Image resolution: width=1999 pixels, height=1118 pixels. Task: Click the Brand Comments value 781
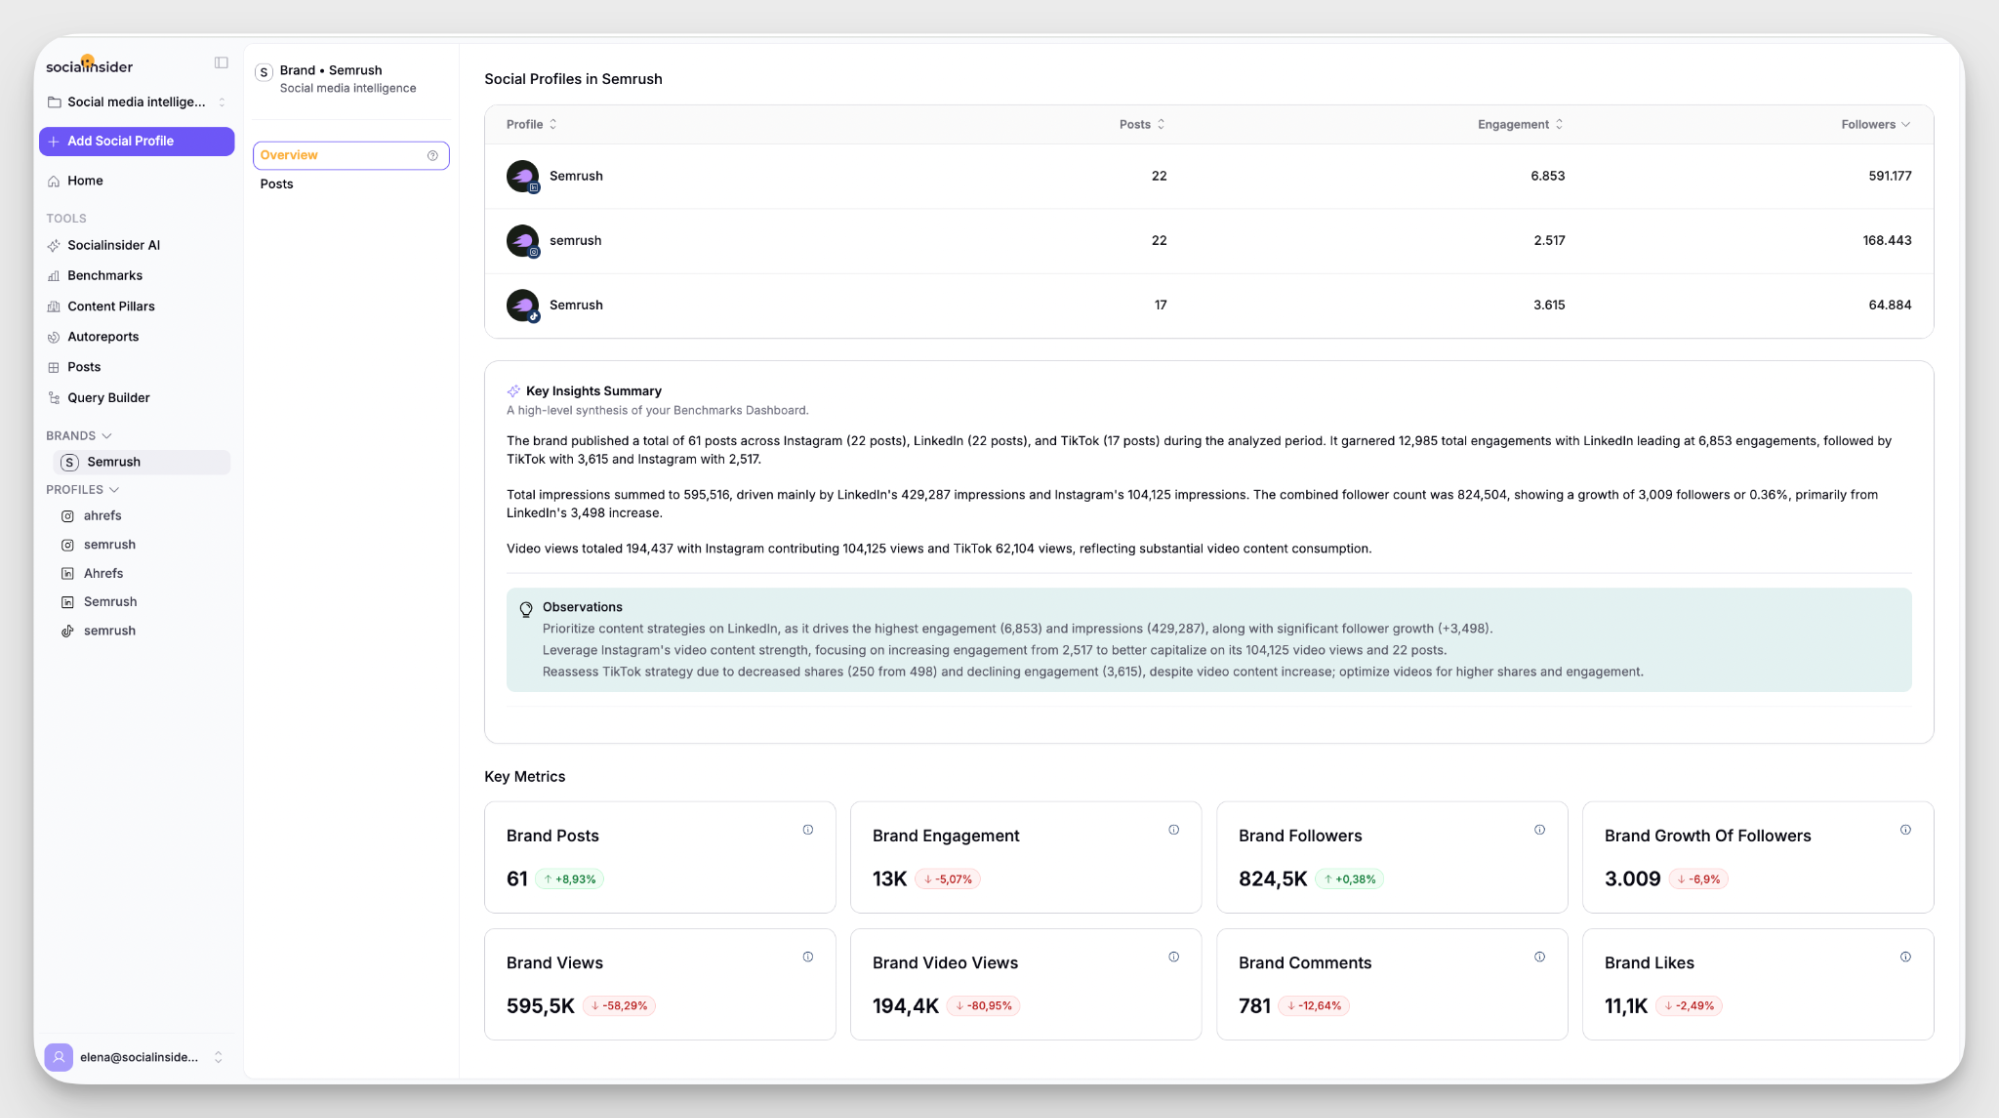1254,1006
